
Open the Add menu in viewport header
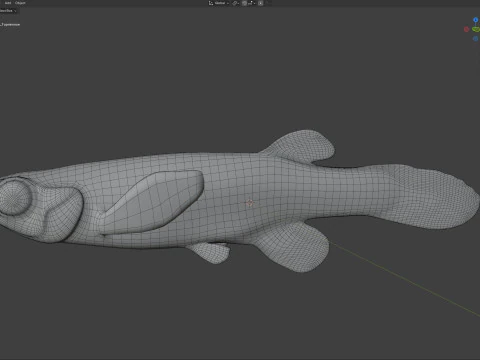click(x=8, y=3)
